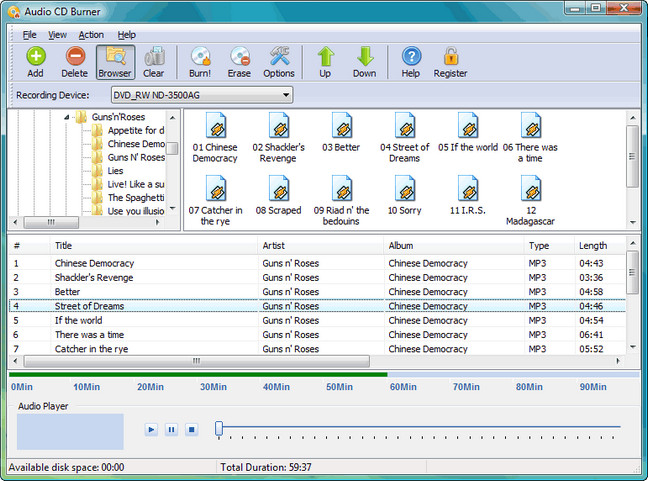Move track up with Up arrow
Screen dimensions: 648x481
(x=326, y=57)
